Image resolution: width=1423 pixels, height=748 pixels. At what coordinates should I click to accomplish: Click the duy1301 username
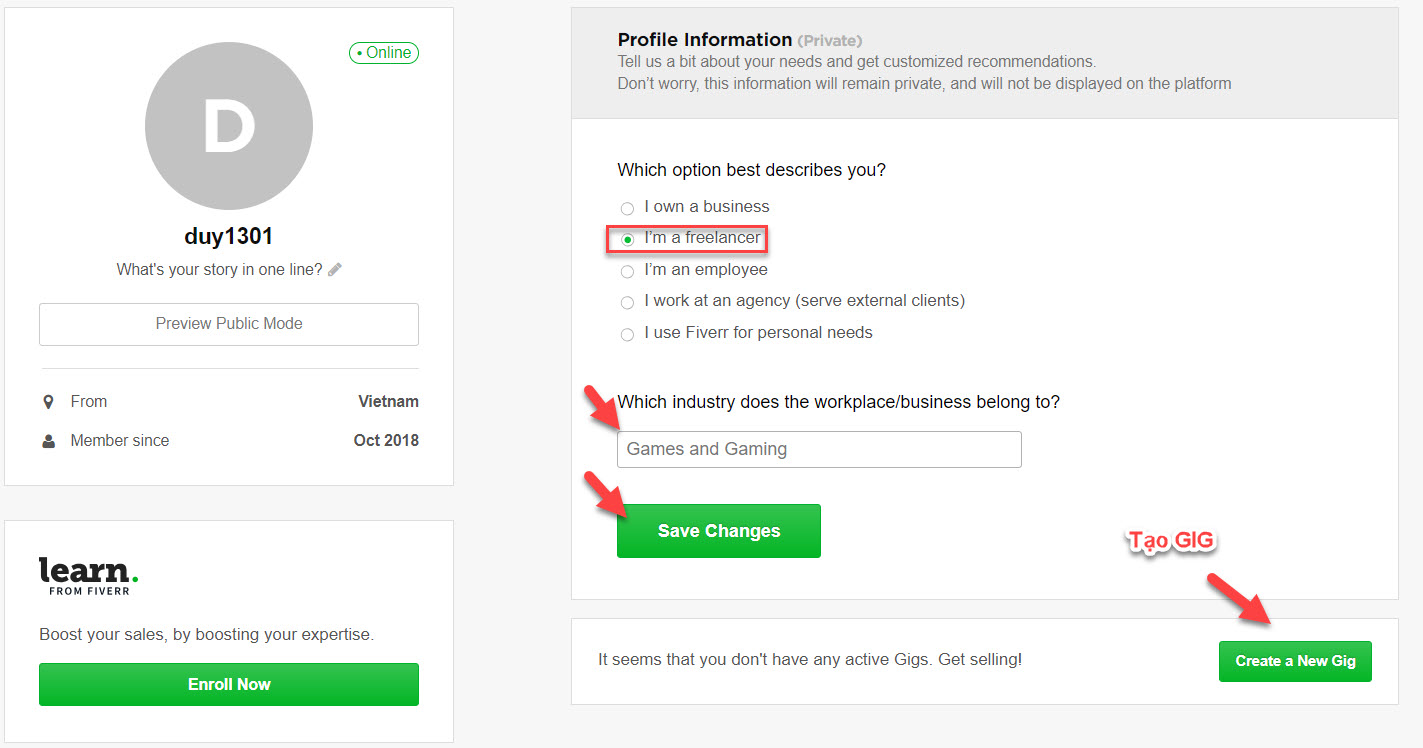tap(229, 236)
